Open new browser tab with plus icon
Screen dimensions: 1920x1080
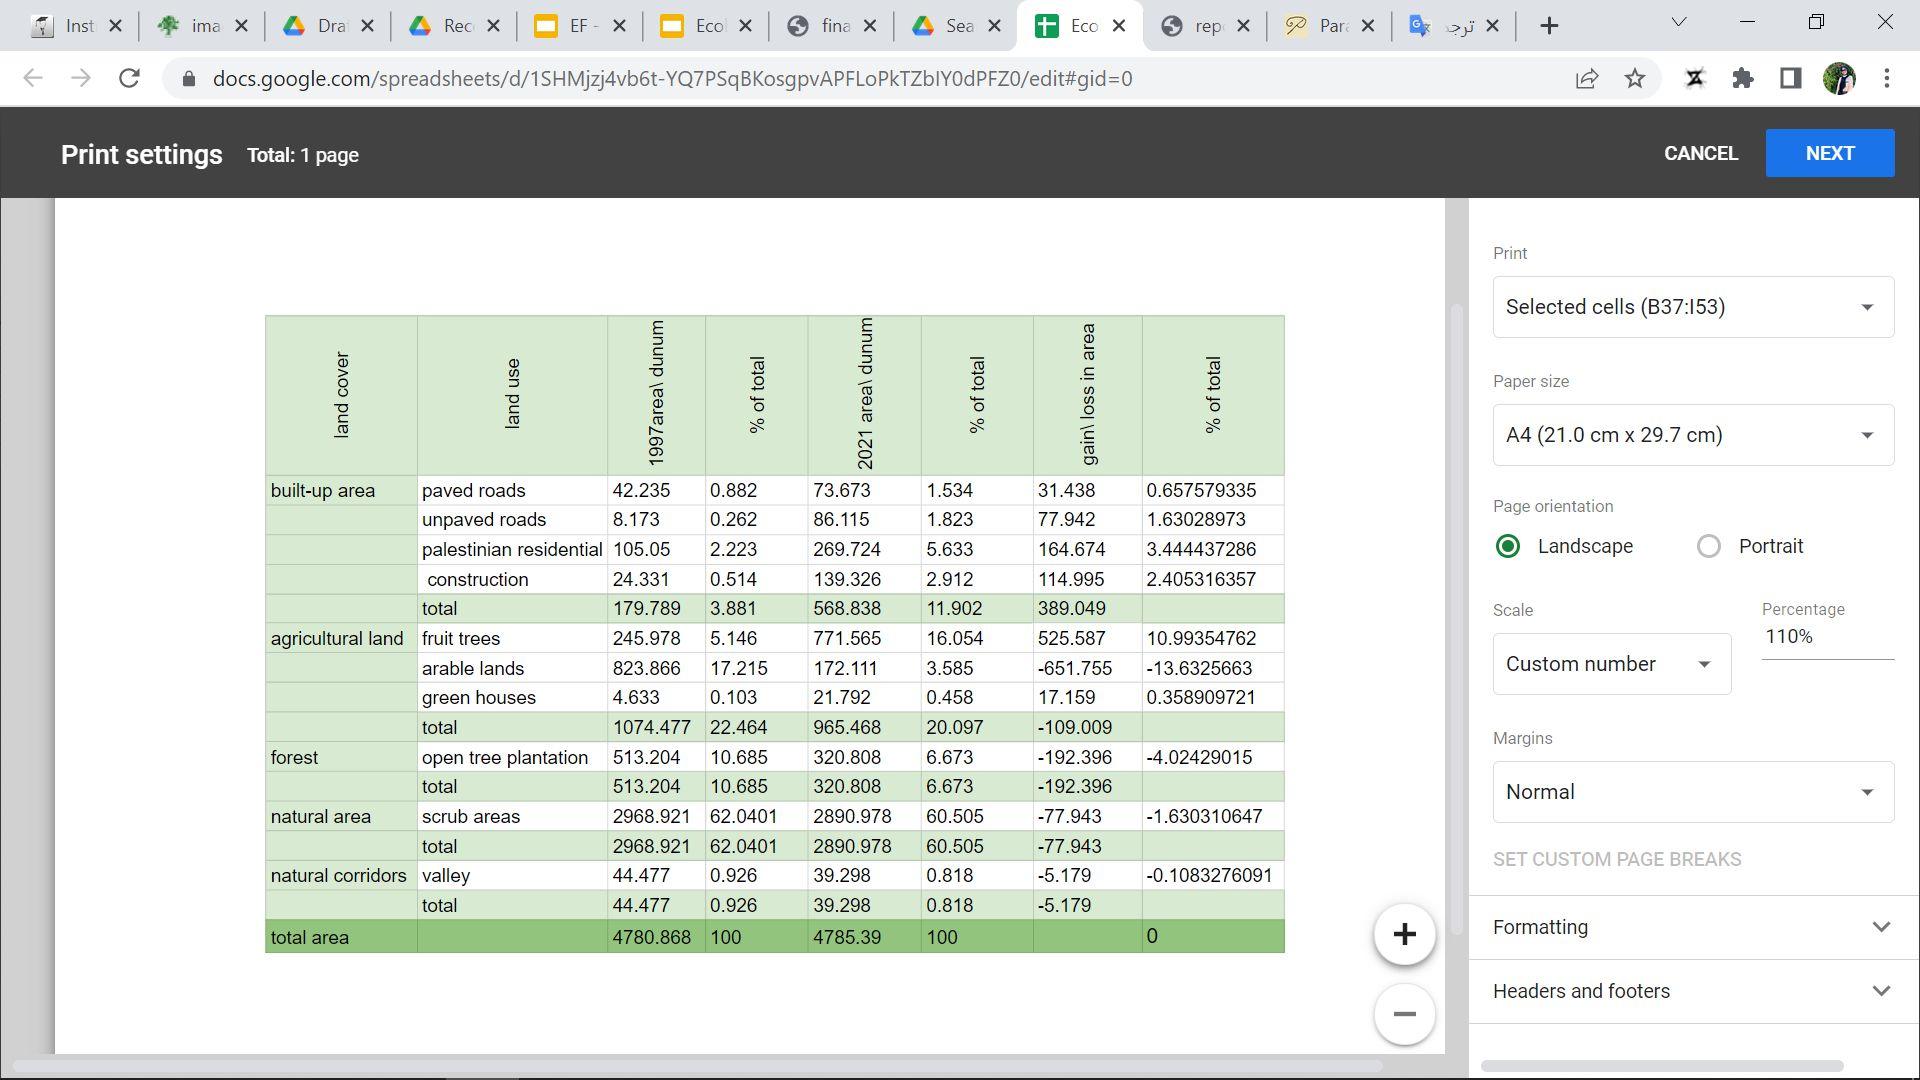(x=1549, y=26)
